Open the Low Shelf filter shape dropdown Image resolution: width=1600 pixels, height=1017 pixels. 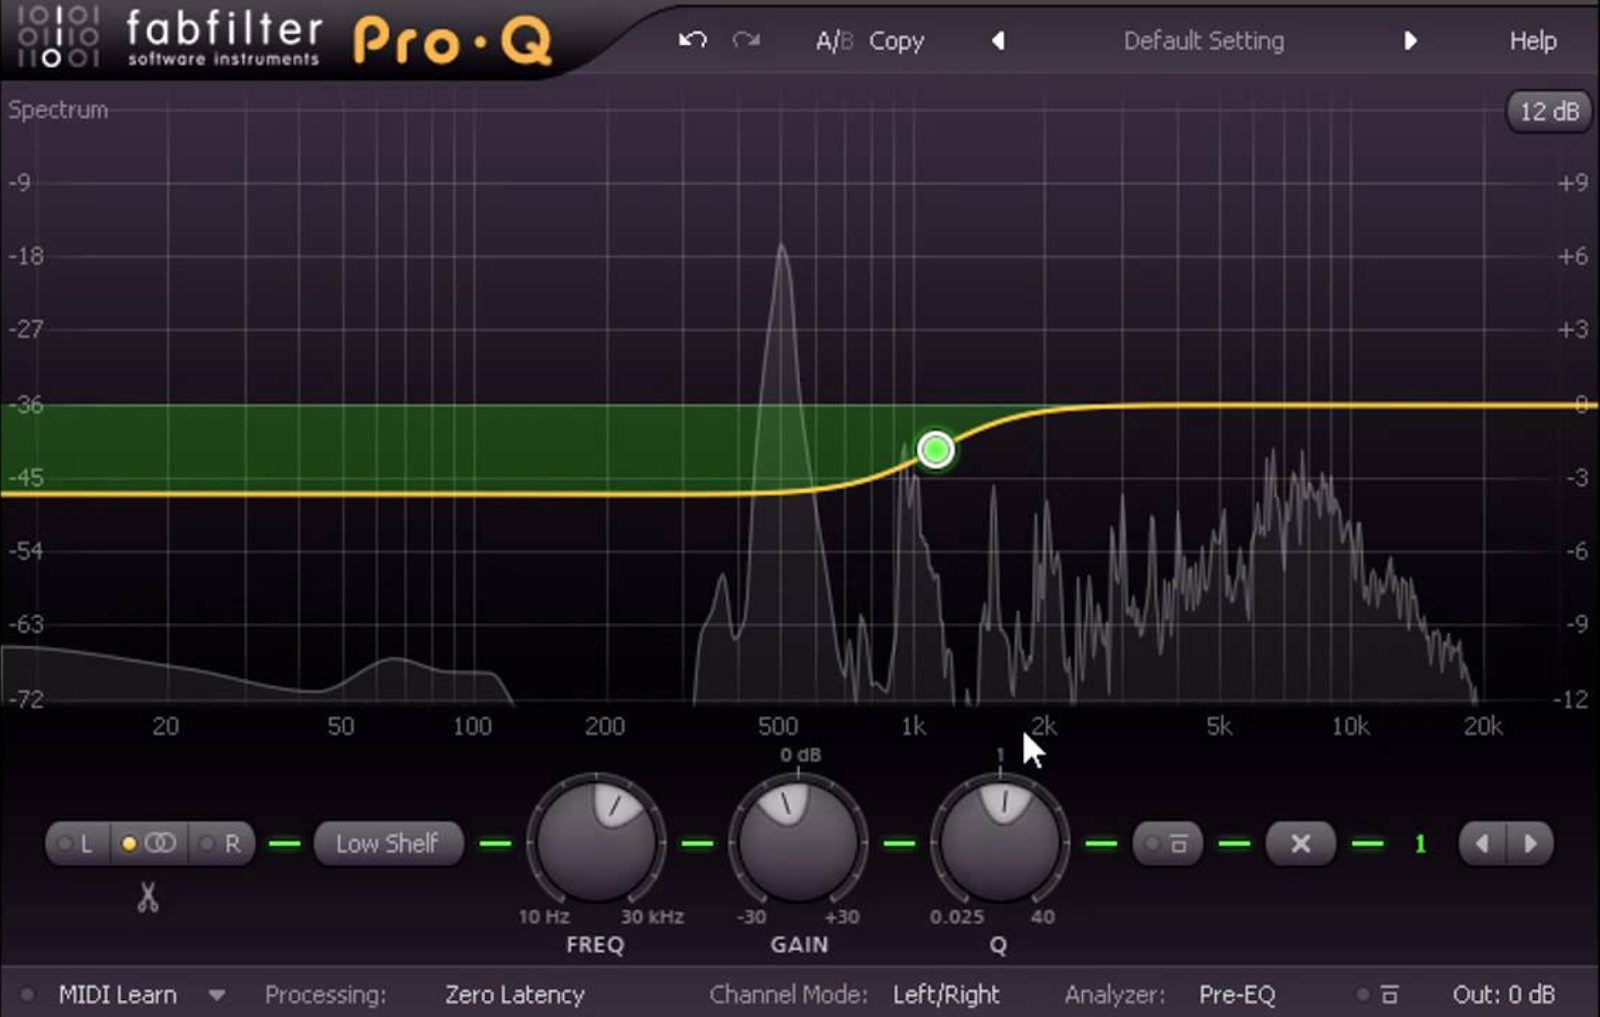388,844
